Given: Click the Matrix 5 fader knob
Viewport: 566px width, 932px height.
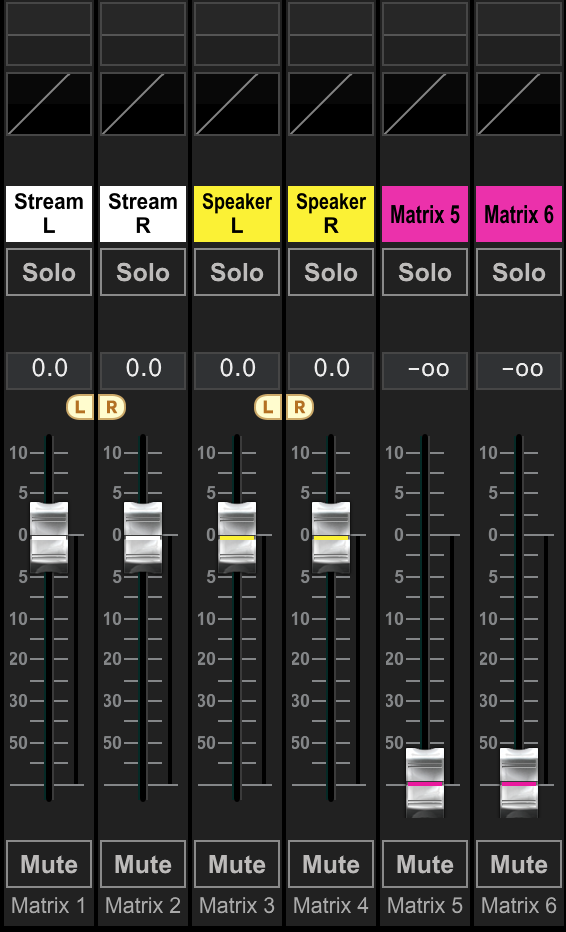Looking at the screenshot, I should click(x=424, y=783).
